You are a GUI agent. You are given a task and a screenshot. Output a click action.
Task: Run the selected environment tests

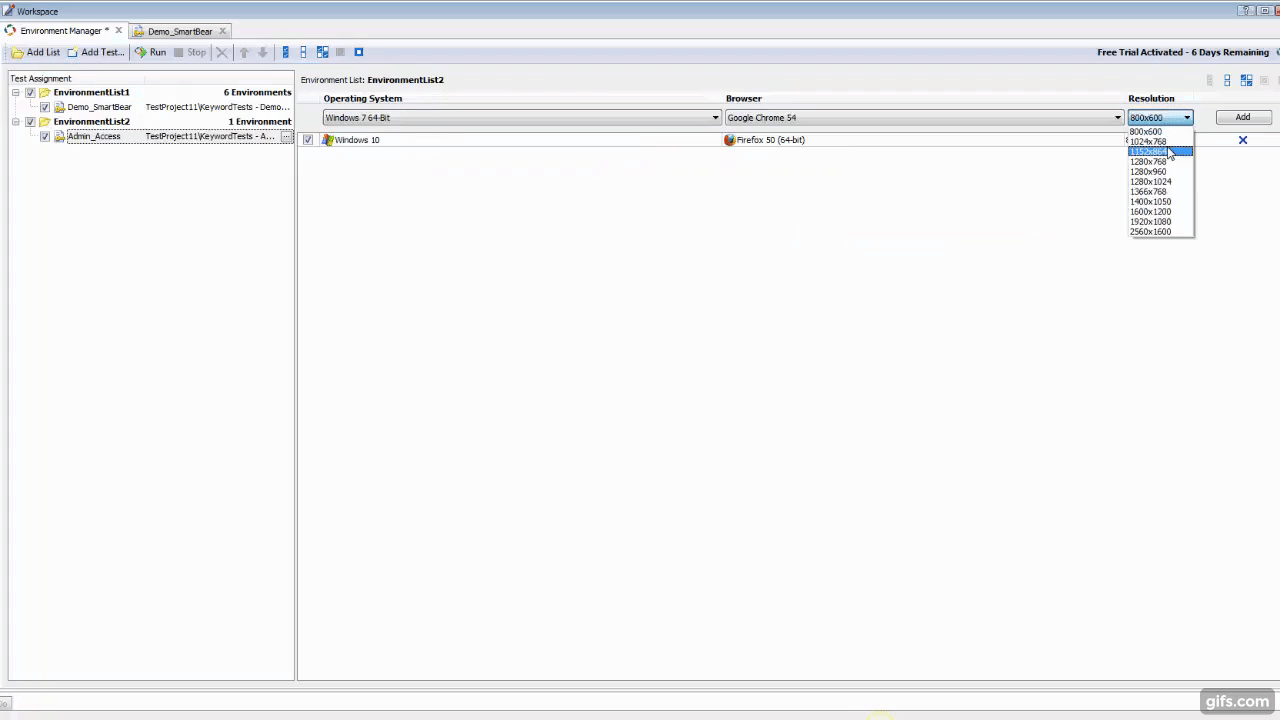(150, 52)
